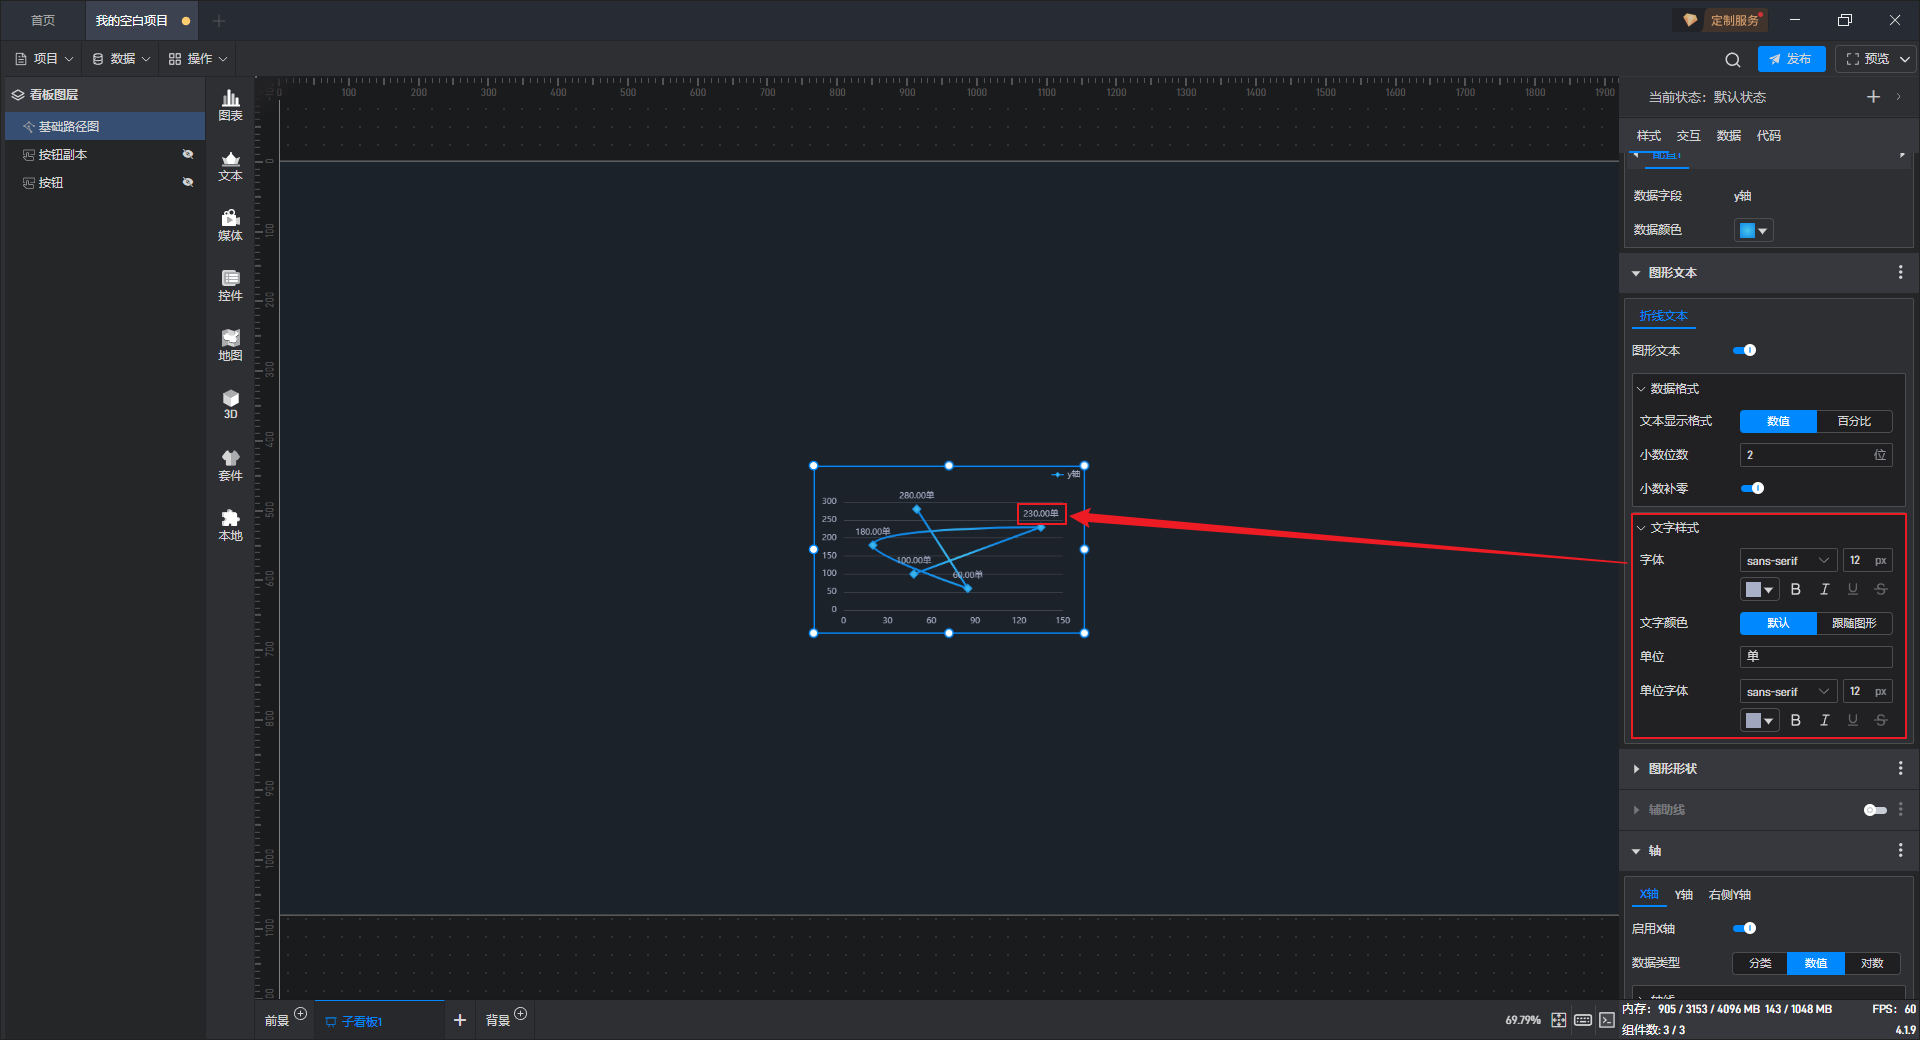Toggle the 启用X轴 switch
Screen dimensions: 1920x1040
1745,929
